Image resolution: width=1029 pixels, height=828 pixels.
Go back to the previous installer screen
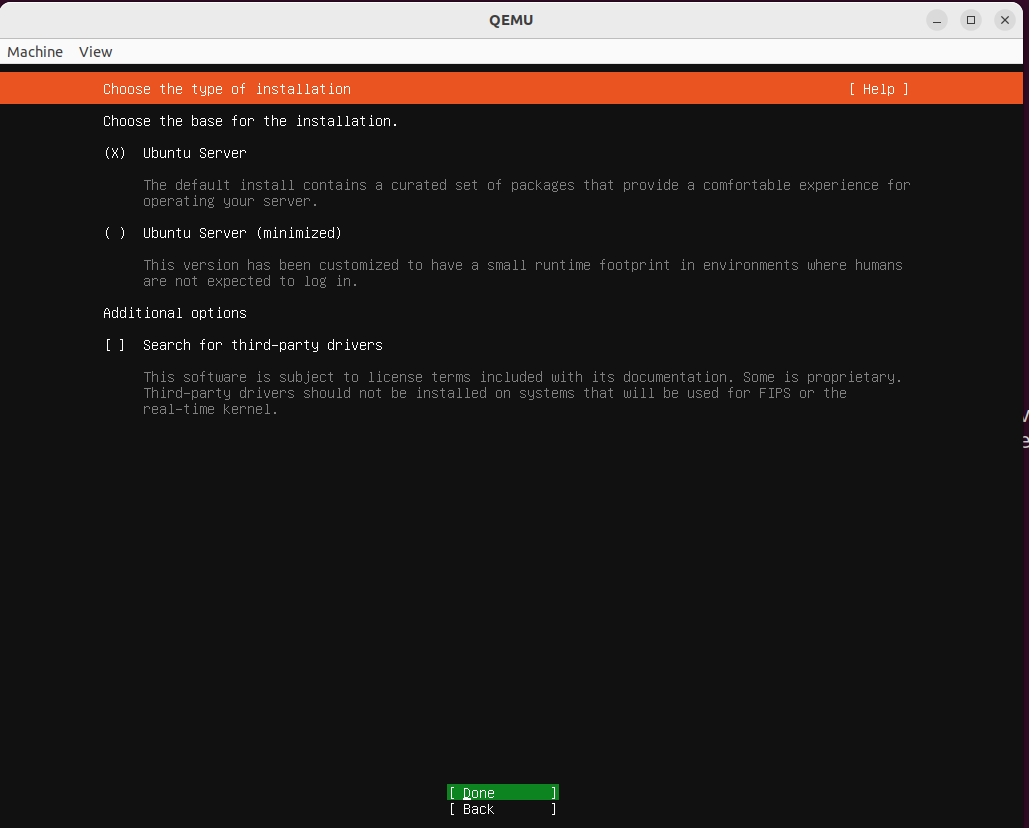pos(502,809)
